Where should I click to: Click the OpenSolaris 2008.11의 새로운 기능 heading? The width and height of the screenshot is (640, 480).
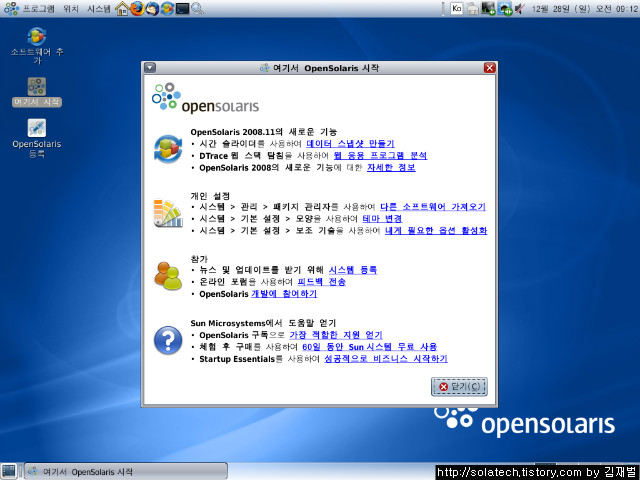(x=264, y=132)
